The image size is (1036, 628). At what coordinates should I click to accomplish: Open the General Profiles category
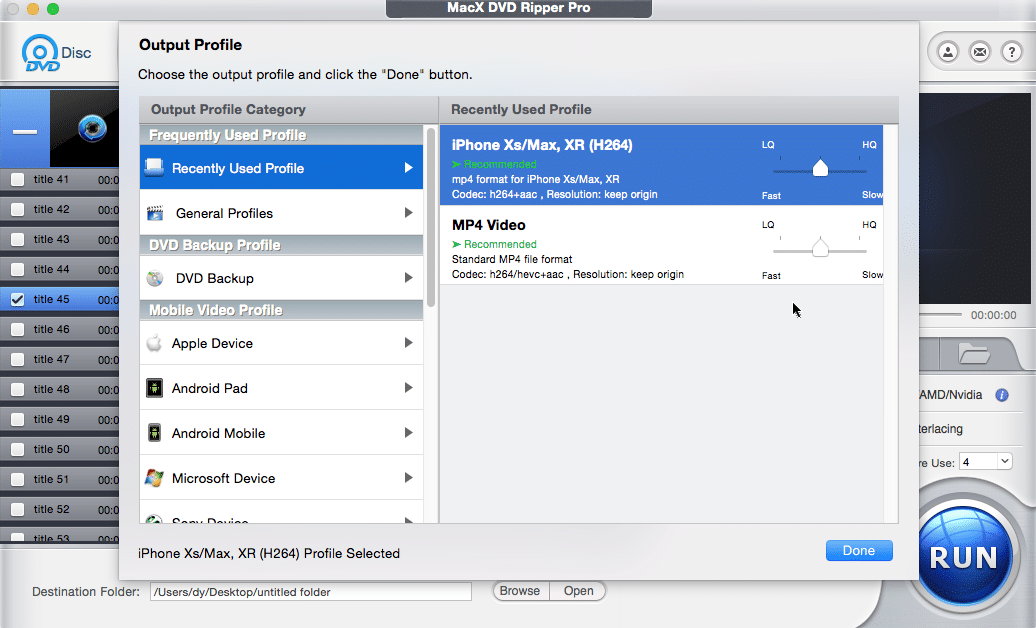click(x=280, y=211)
